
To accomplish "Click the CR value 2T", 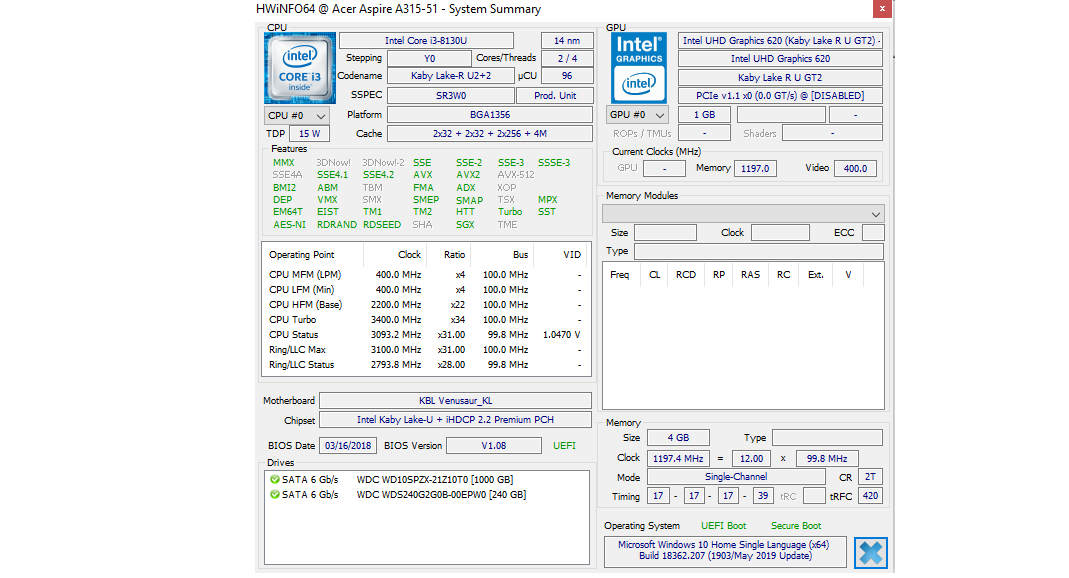I will tap(871, 476).
